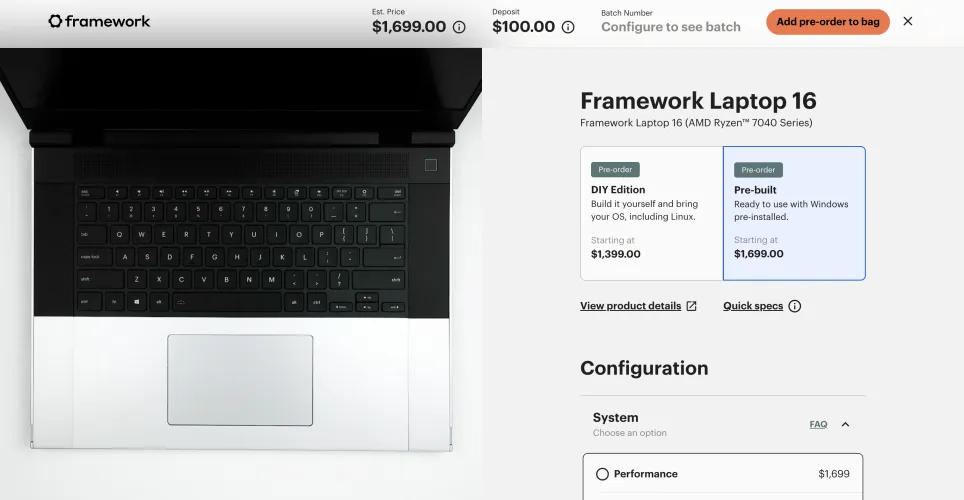Click the Framework gear logo
The height and width of the screenshot is (500, 964).
[x=55, y=21]
